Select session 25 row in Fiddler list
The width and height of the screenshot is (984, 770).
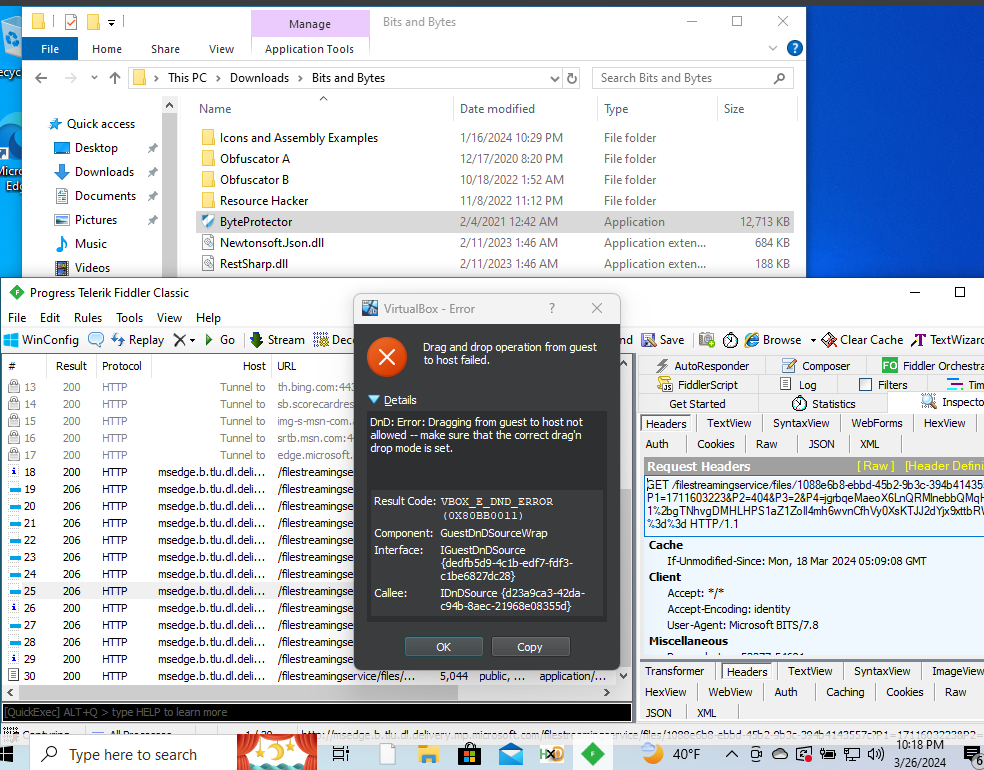pyautogui.click(x=179, y=591)
